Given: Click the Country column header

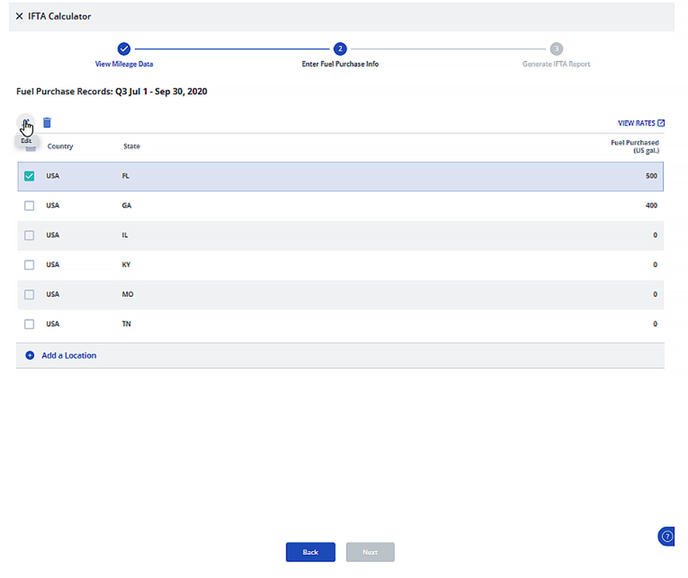Looking at the screenshot, I should point(60,146).
